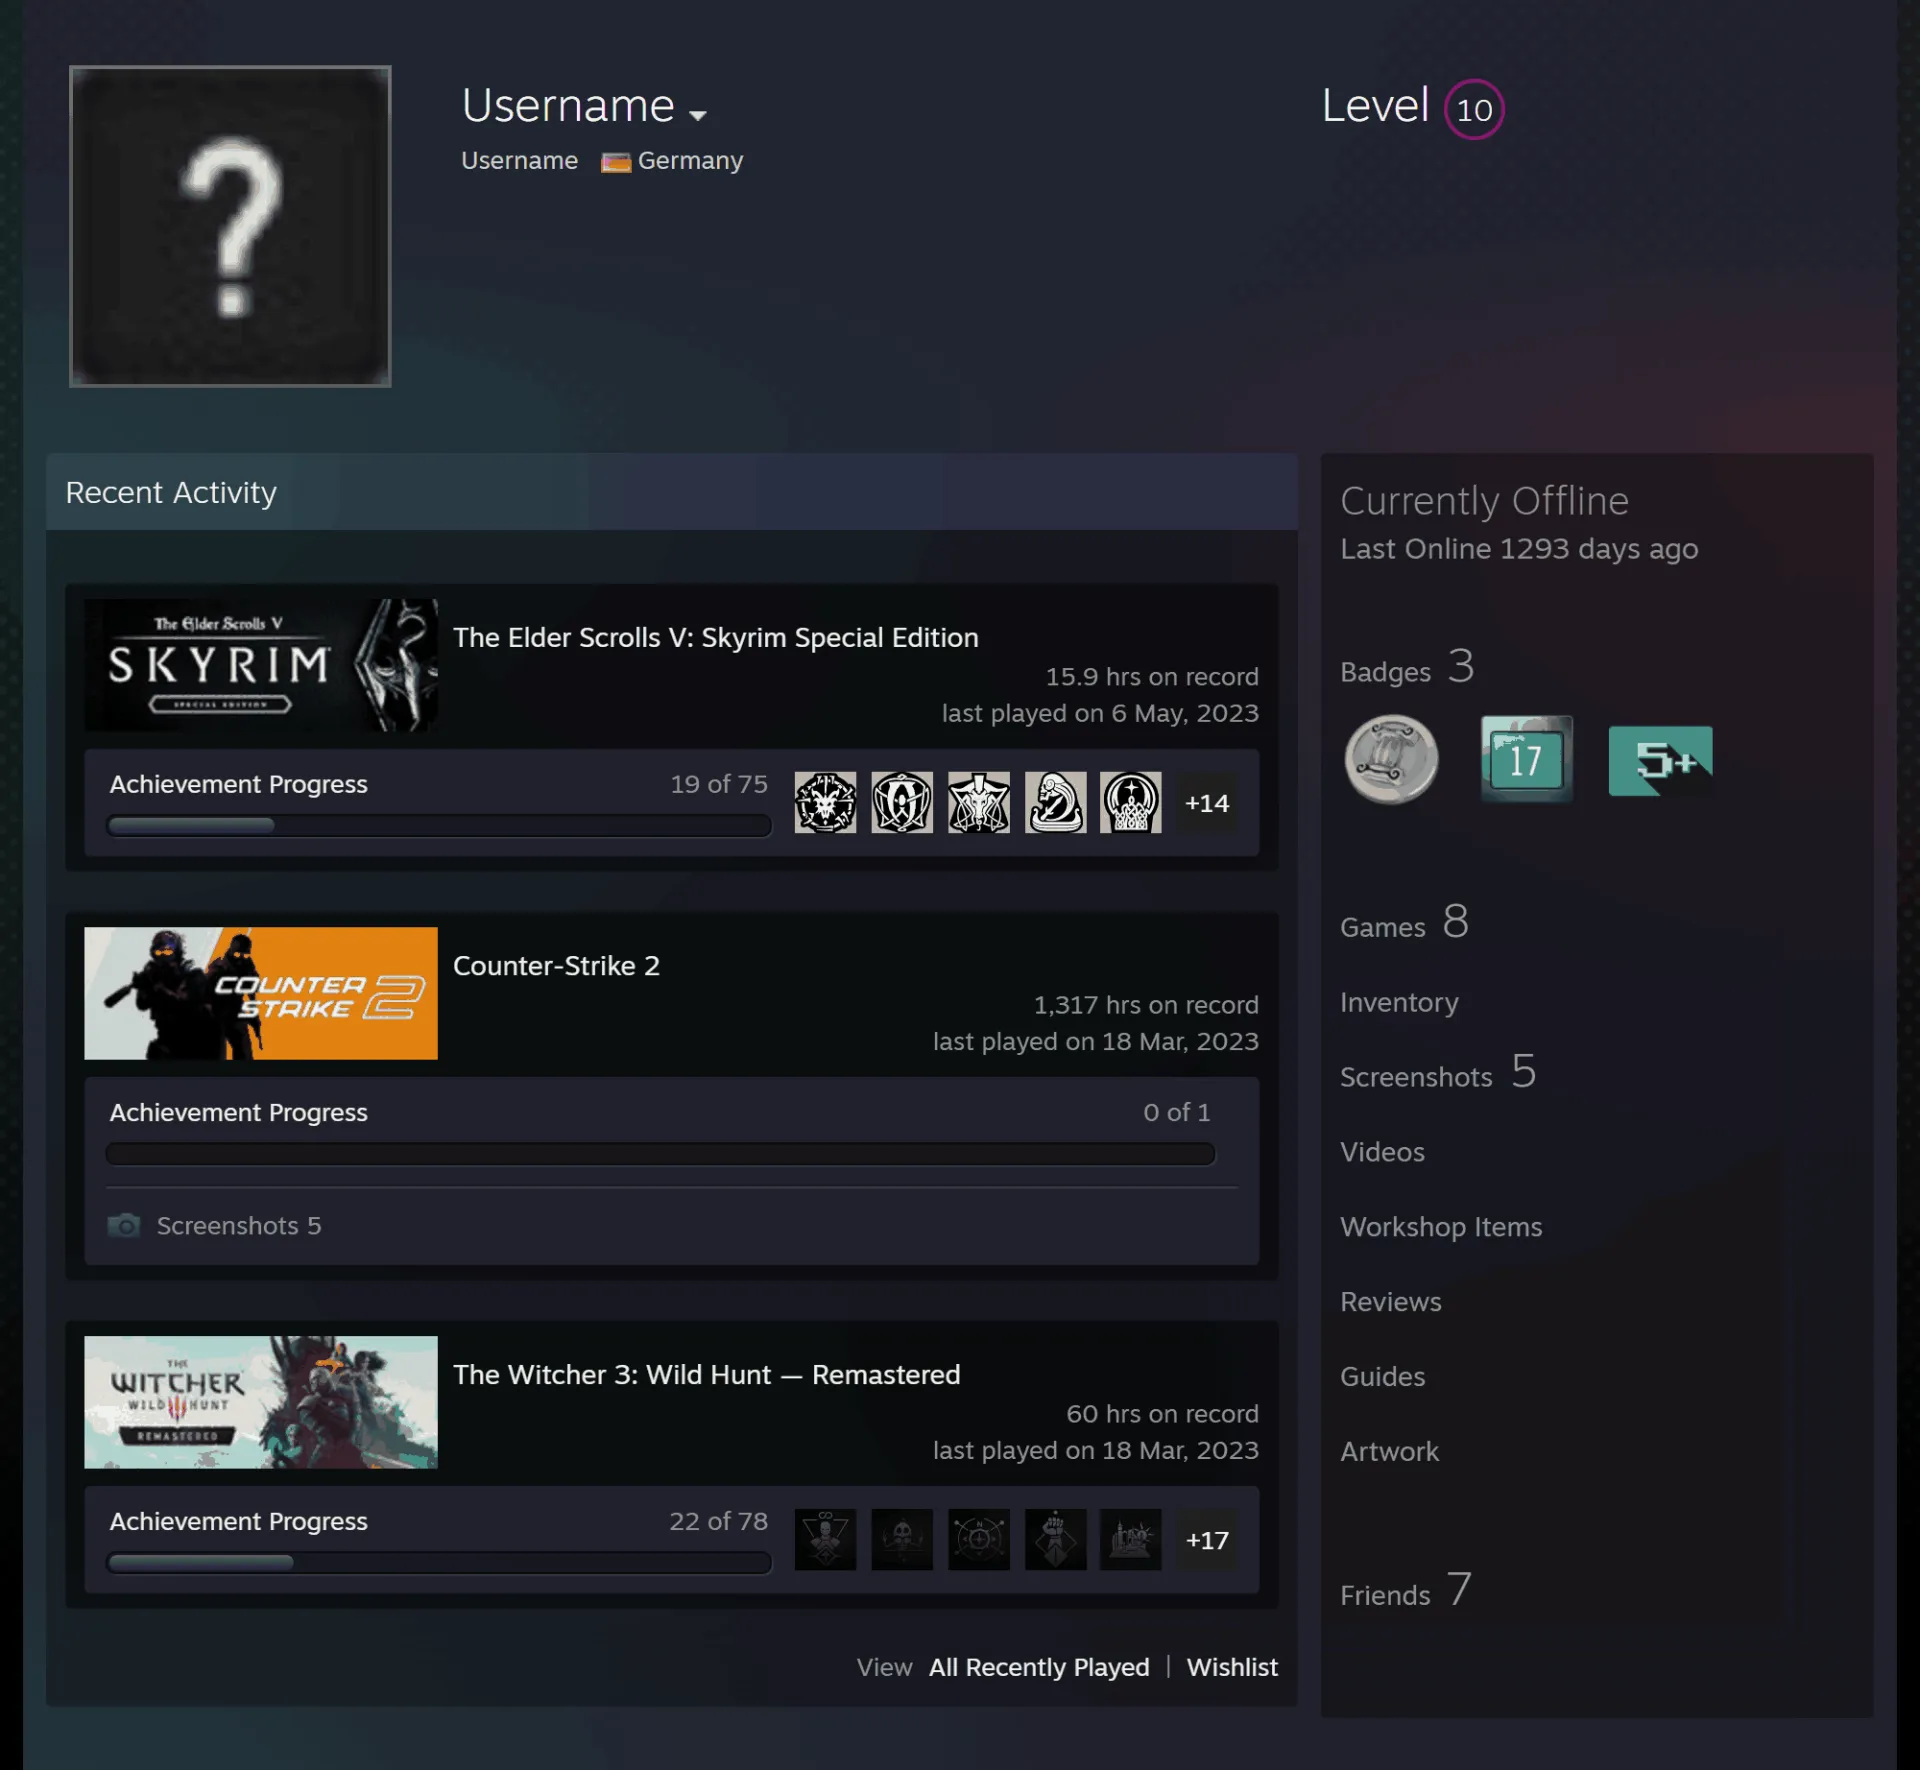This screenshot has width=1920, height=1770.
Task: Open the profile avatar image
Action: pyautogui.click(x=230, y=226)
